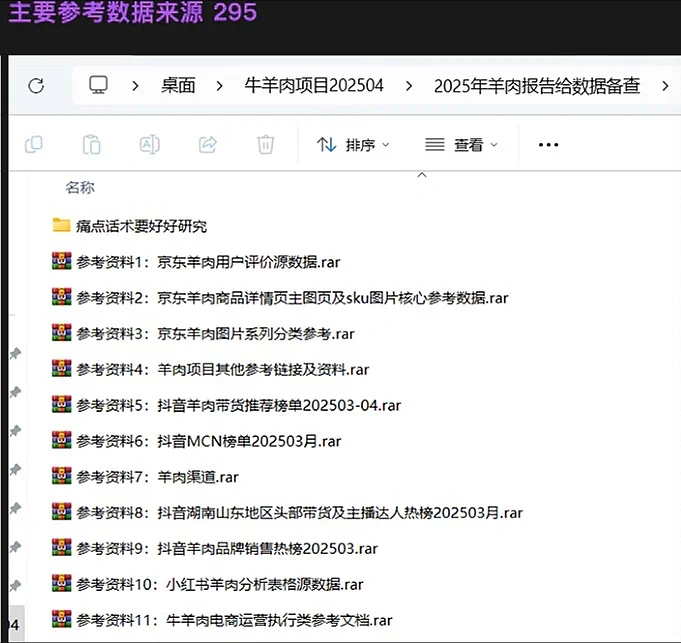
Task: Click rar icon of 参考资料4 file
Action: click(61, 368)
